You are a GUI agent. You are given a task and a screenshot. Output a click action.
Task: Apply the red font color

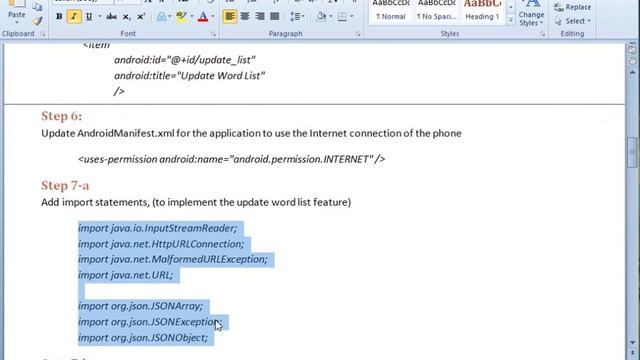tap(203, 17)
